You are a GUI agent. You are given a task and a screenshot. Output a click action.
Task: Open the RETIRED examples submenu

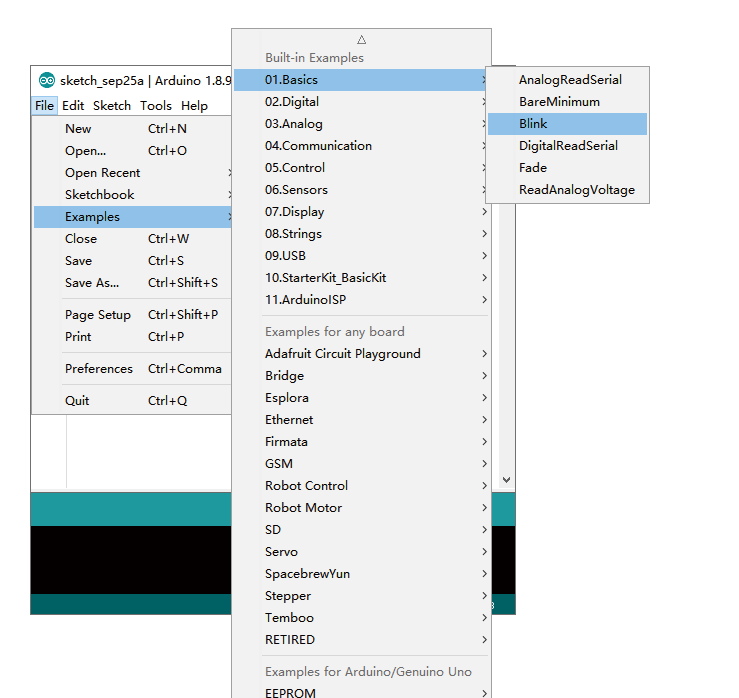[x=361, y=640]
